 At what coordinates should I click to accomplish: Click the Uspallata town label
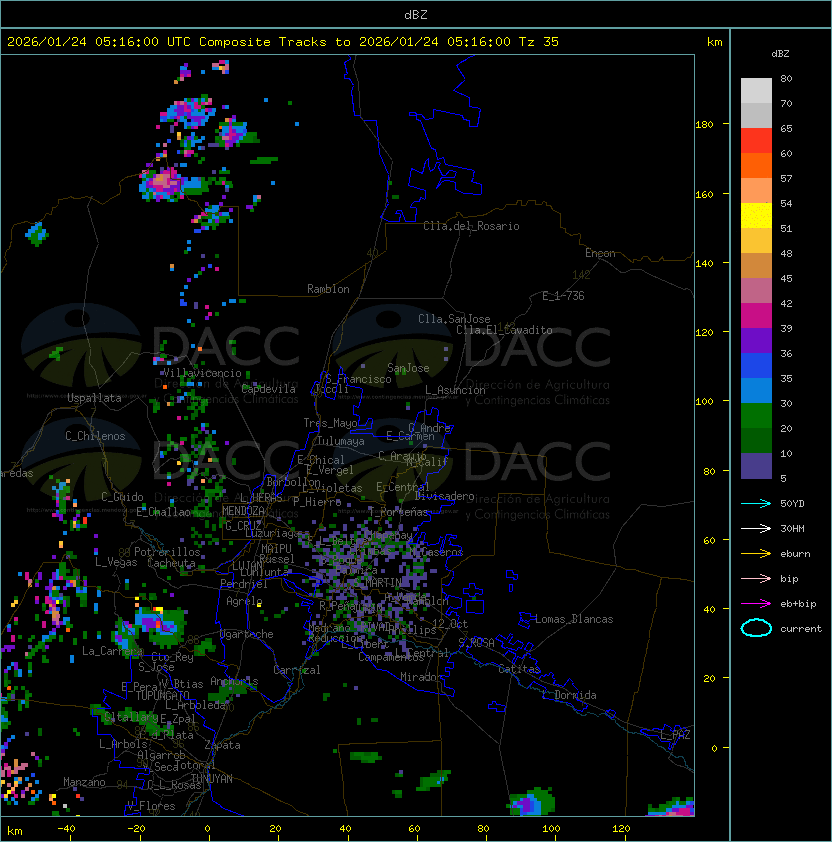[x=94, y=398]
